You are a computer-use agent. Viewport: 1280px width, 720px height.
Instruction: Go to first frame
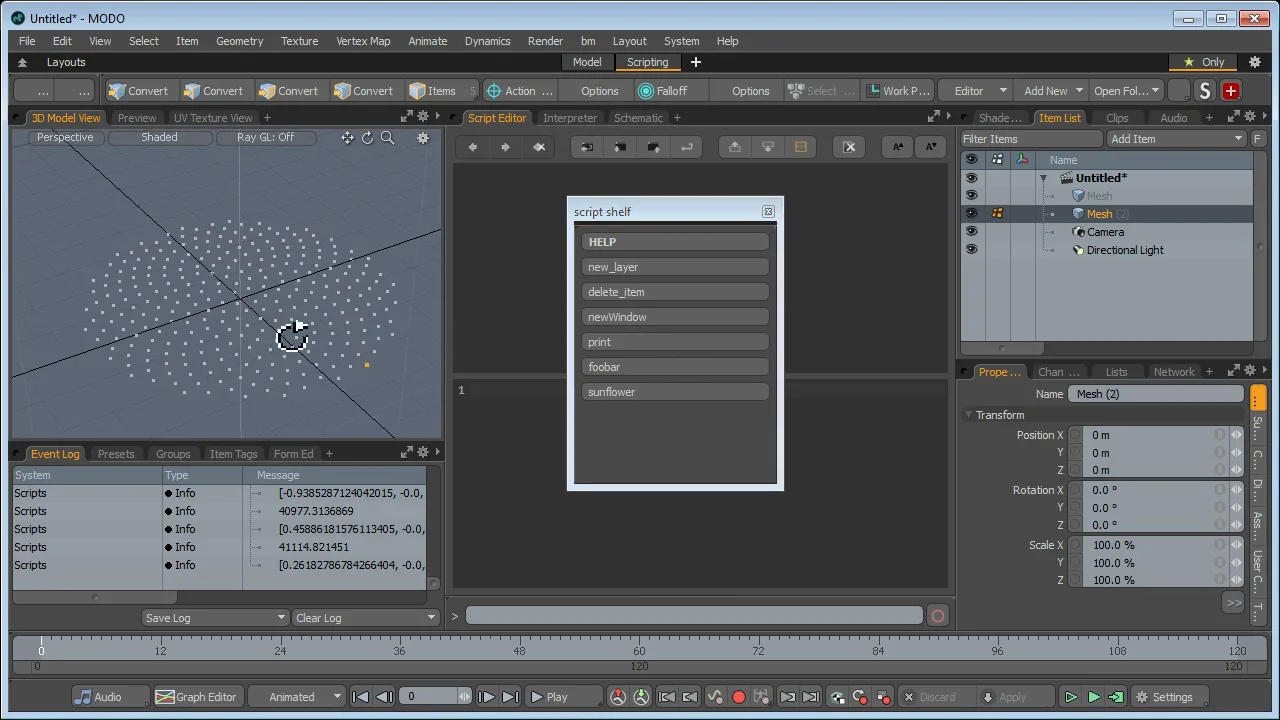tap(361, 697)
